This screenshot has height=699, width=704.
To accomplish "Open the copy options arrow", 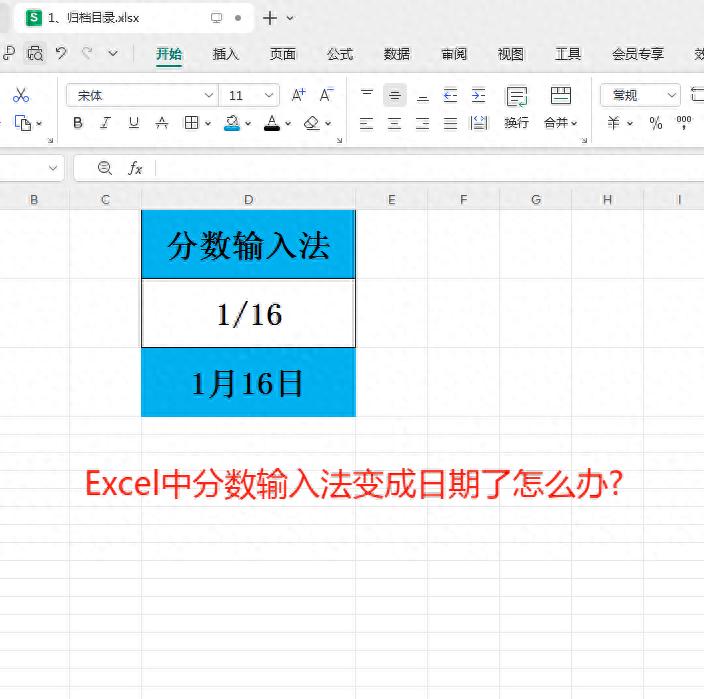I will 39,123.
